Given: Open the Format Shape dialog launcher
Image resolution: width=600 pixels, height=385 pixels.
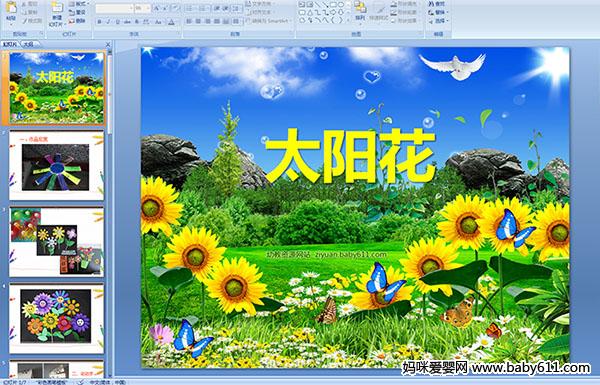Looking at the screenshot, I should (421, 33).
